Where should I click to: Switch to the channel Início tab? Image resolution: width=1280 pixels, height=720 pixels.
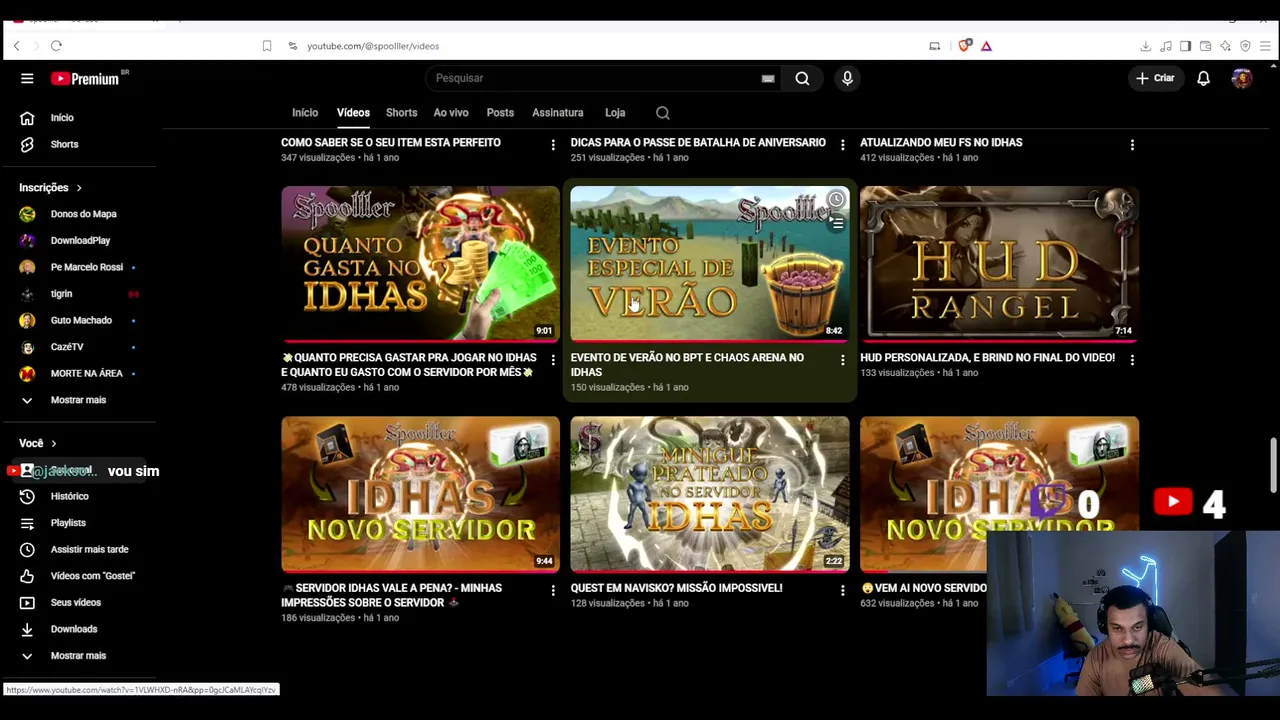click(305, 113)
